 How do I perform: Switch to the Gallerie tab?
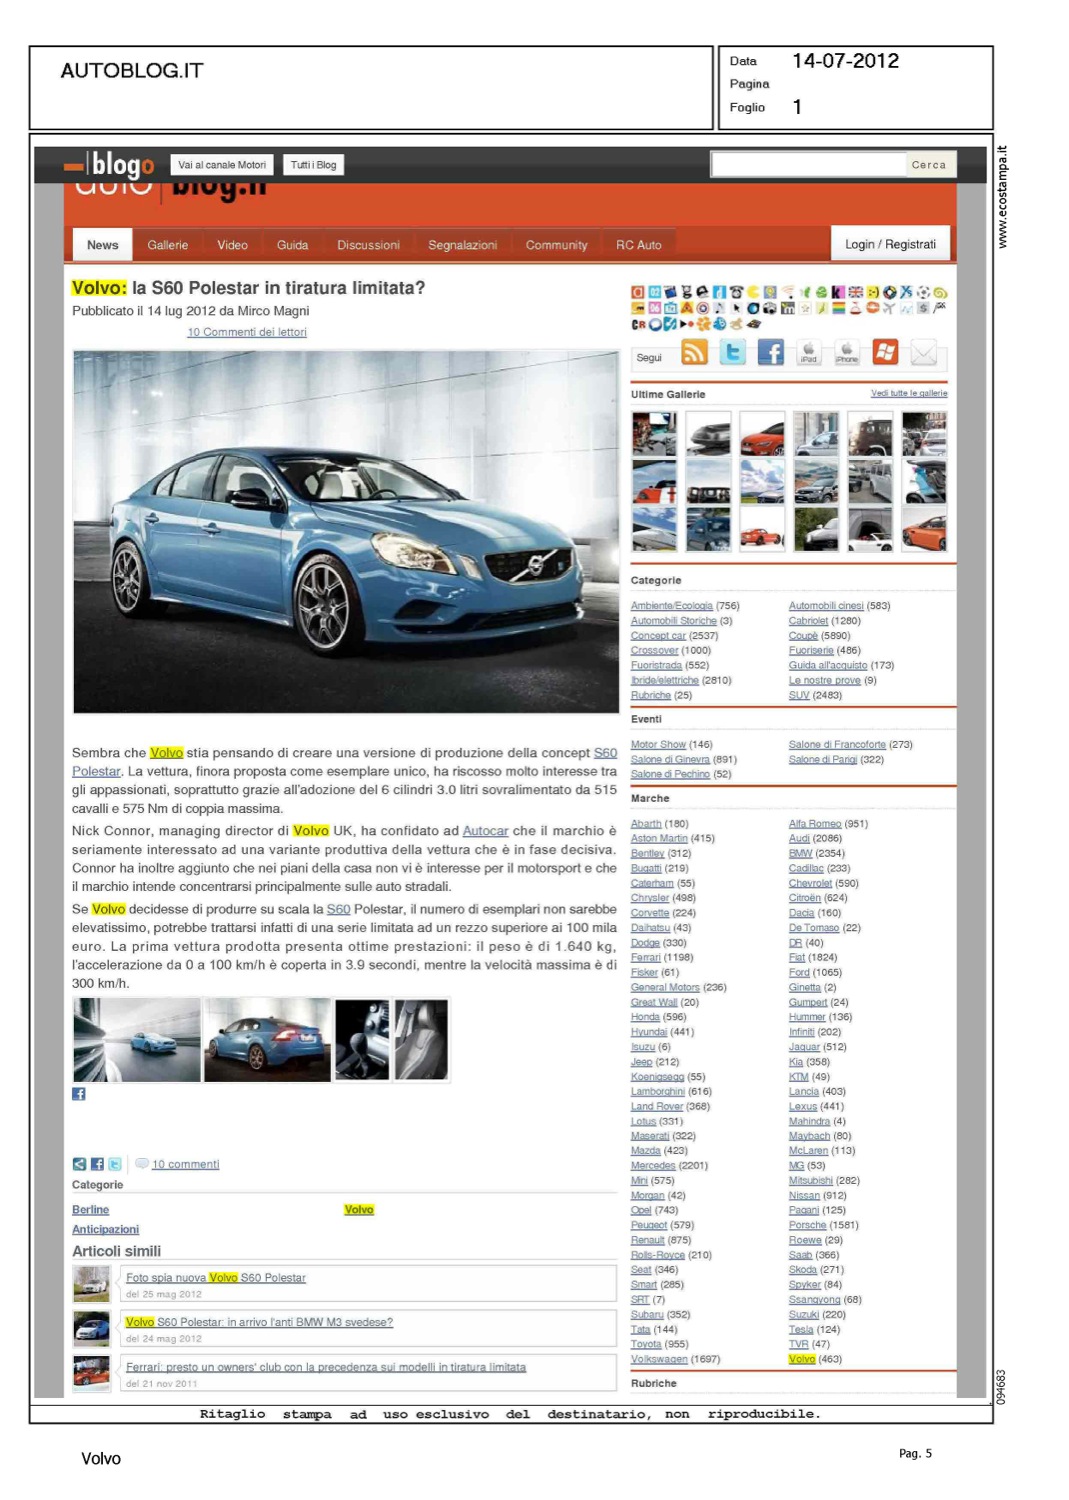coord(167,245)
